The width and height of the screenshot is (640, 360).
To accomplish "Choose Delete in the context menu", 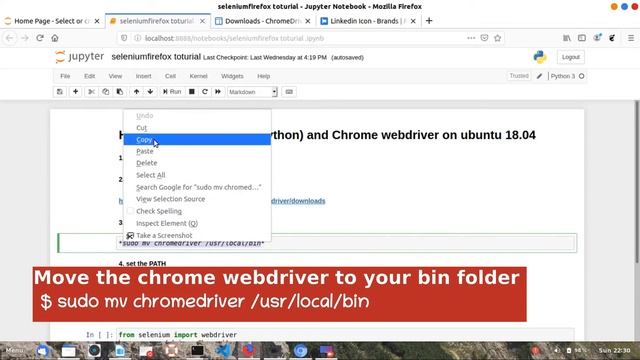I will [x=197, y=163].
